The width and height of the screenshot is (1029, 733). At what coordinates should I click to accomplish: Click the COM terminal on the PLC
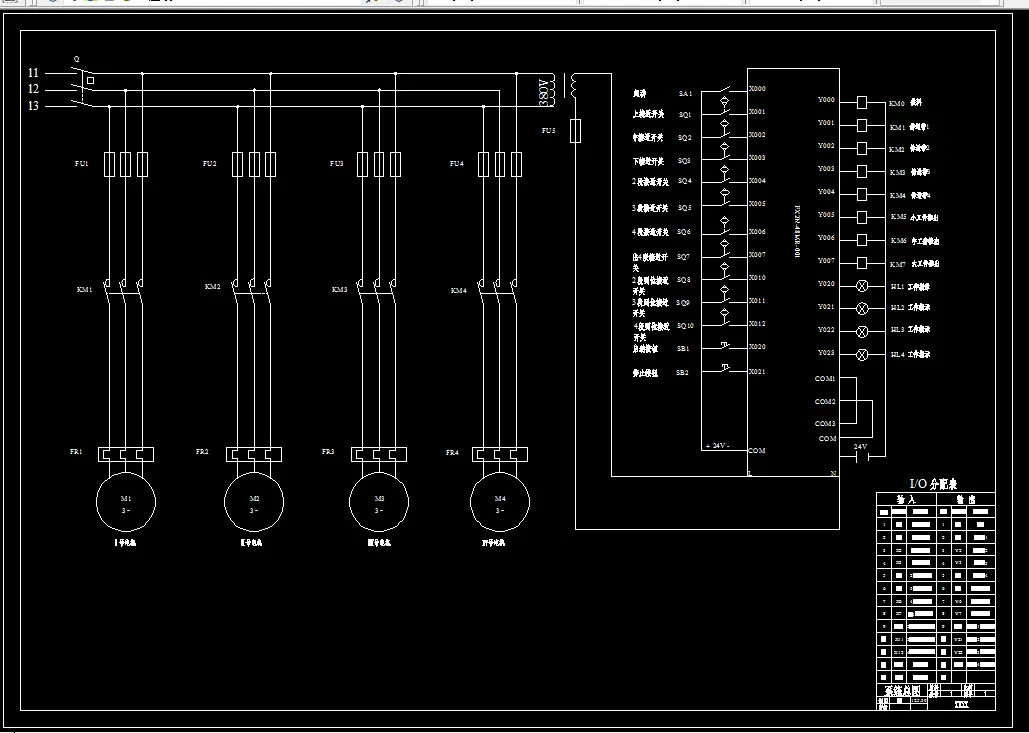pos(758,451)
